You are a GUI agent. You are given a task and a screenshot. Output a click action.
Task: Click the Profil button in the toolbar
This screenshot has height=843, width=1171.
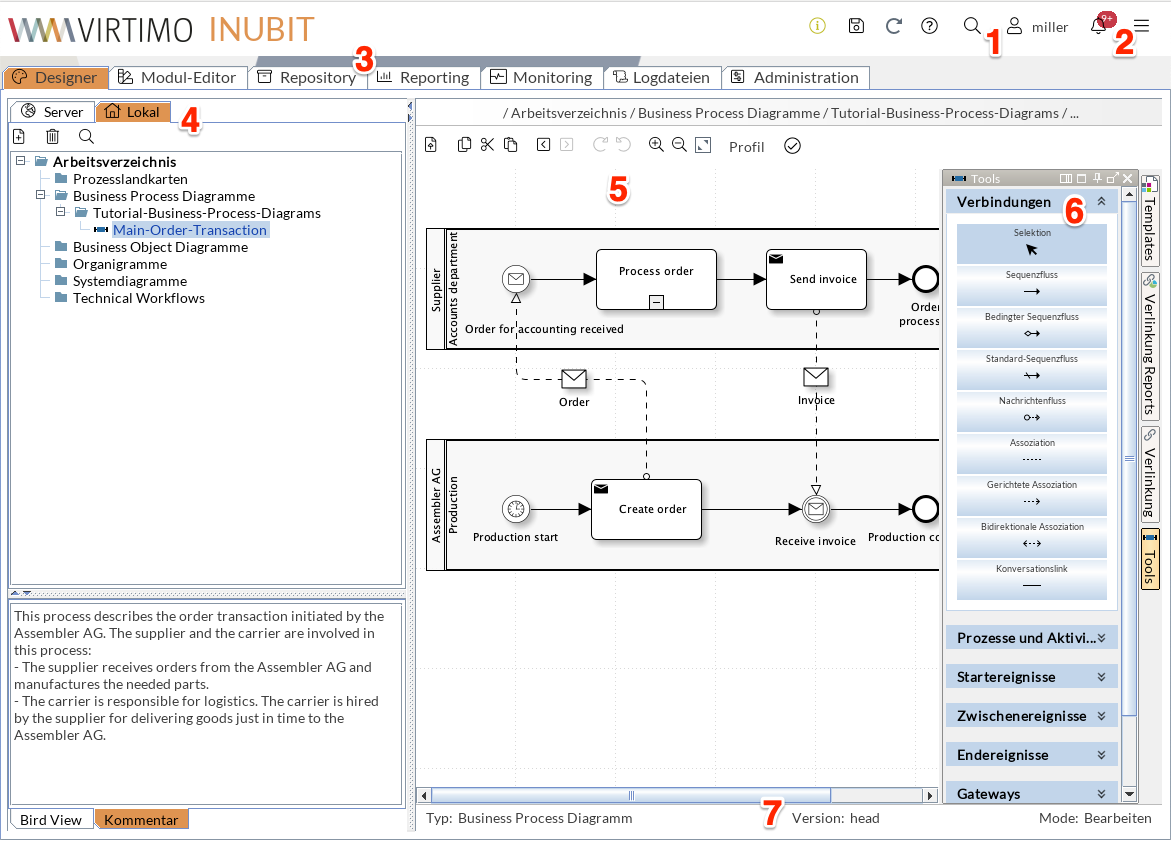coord(746,146)
